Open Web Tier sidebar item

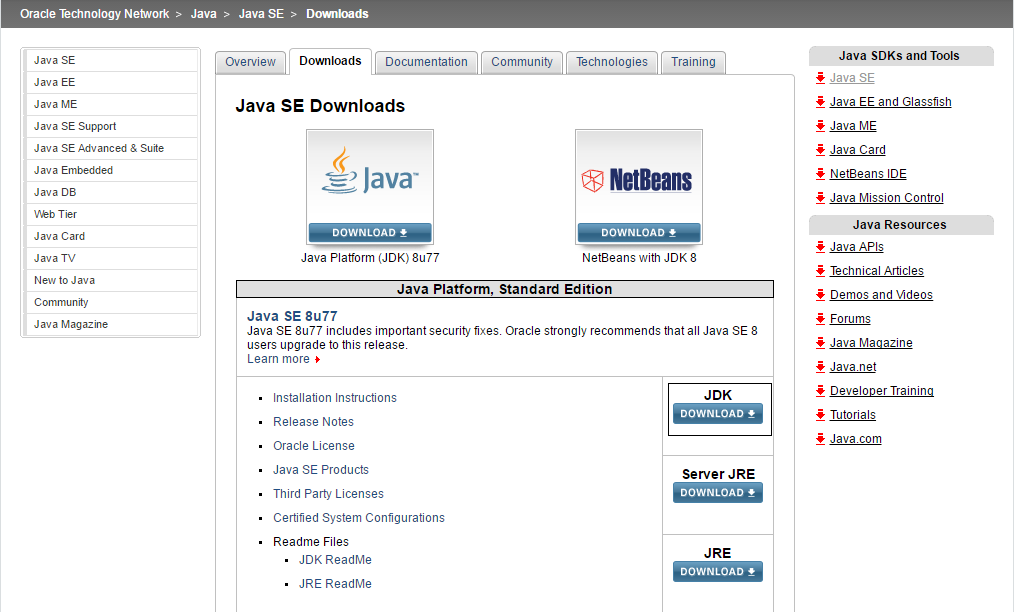[x=111, y=214]
